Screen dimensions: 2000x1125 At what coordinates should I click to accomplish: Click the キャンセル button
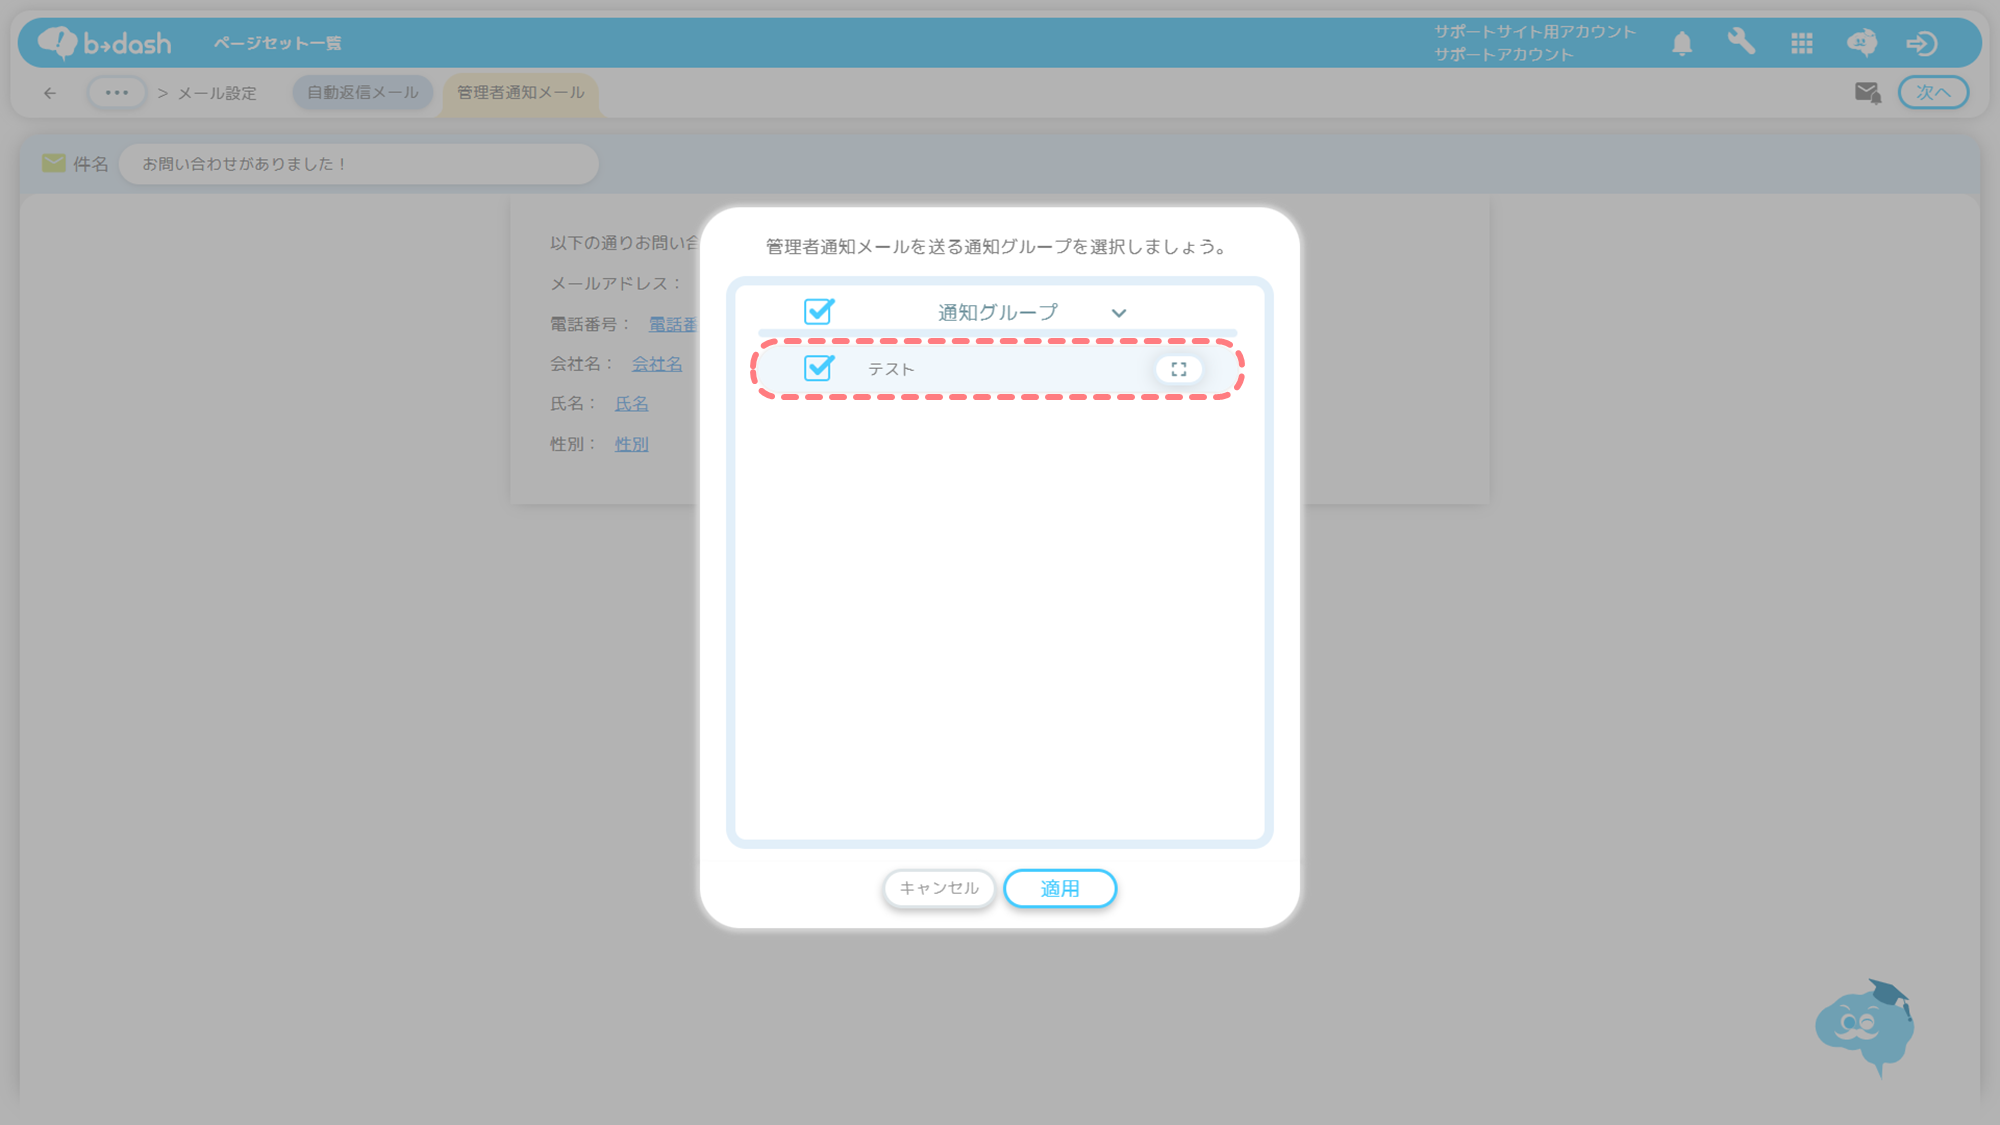(938, 888)
